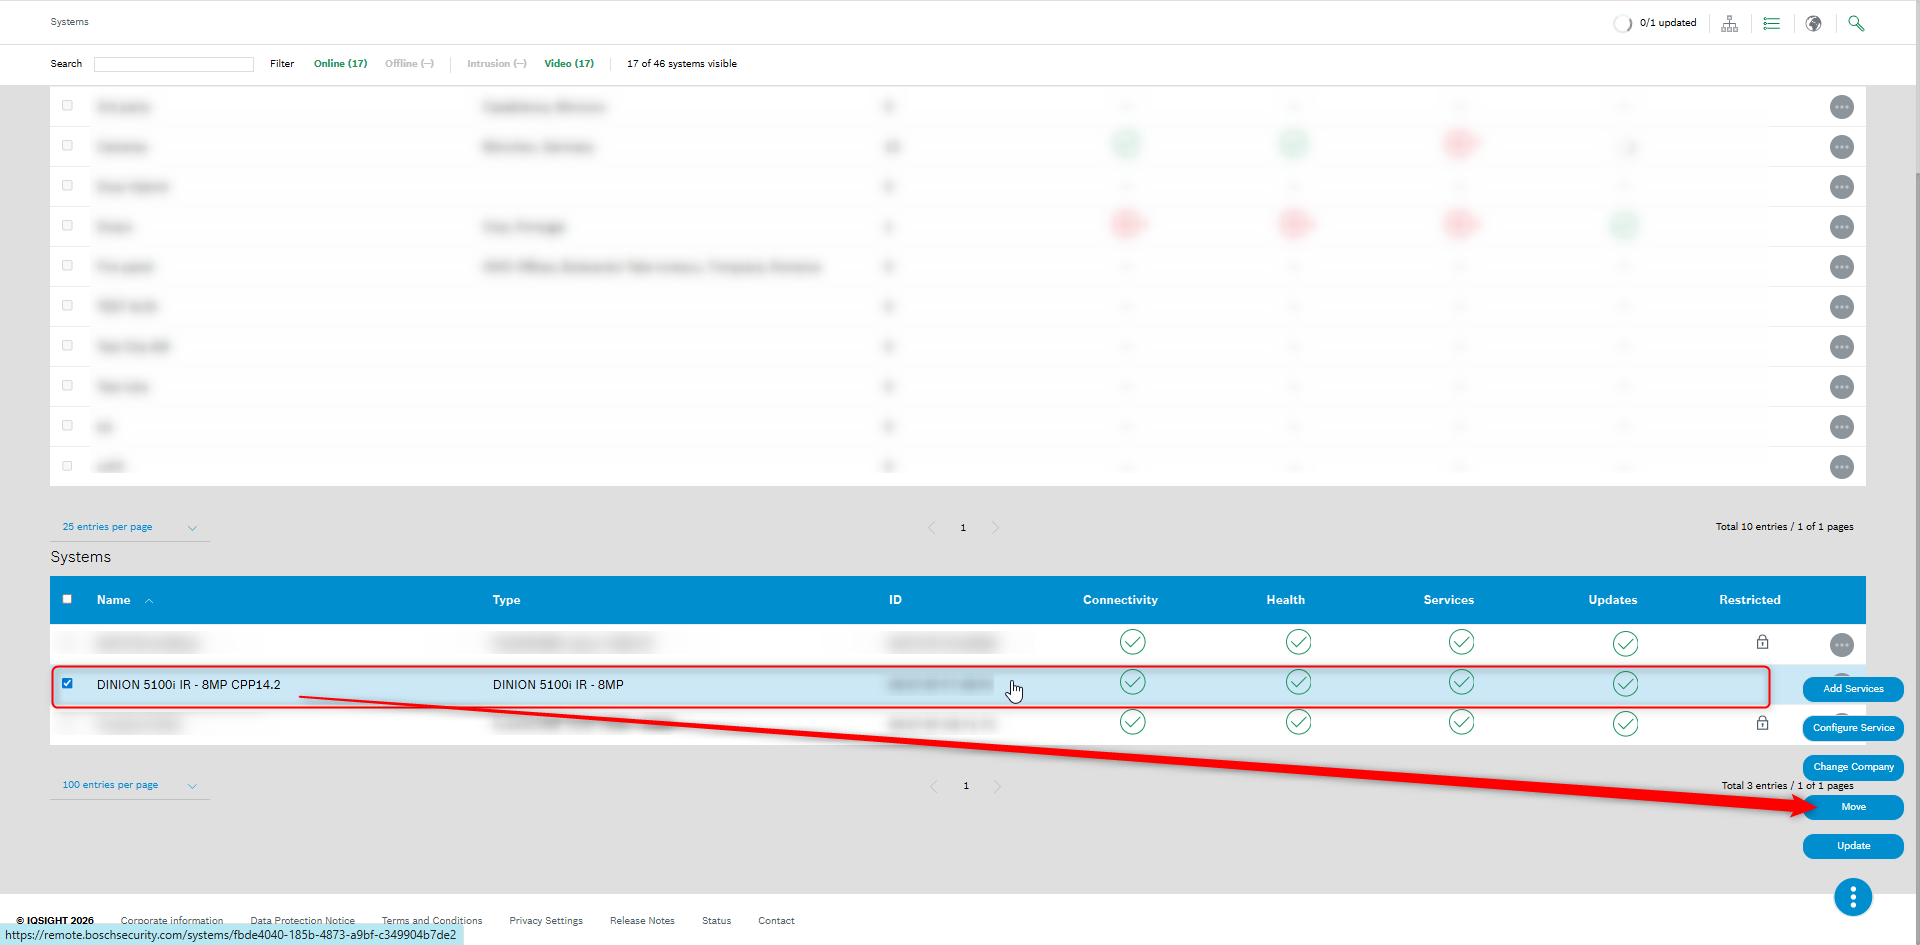Sort by the ID column header
This screenshot has height=945, width=1920.
click(x=895, y=600)
